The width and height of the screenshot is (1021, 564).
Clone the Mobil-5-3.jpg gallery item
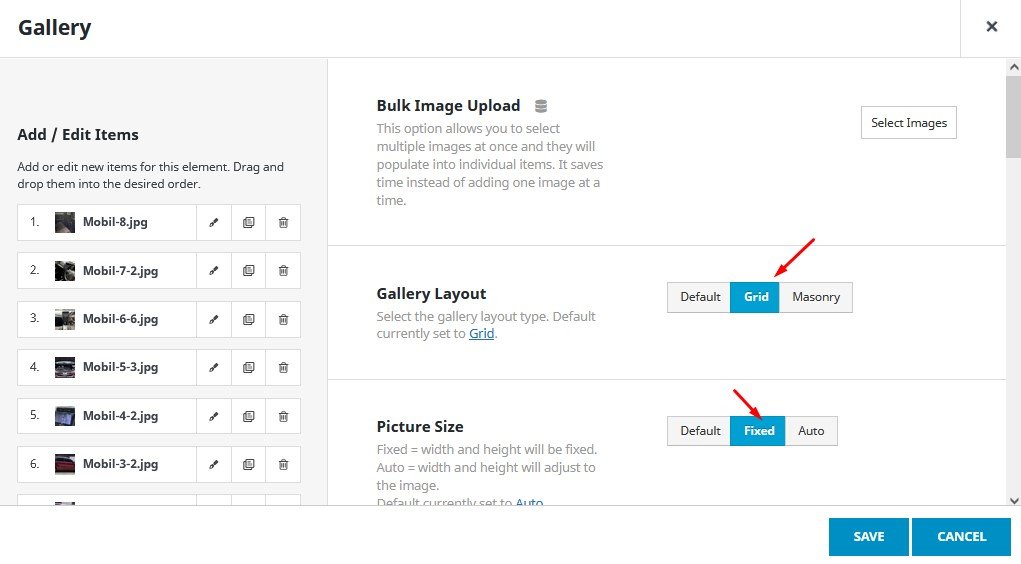[x=248, y=367]
